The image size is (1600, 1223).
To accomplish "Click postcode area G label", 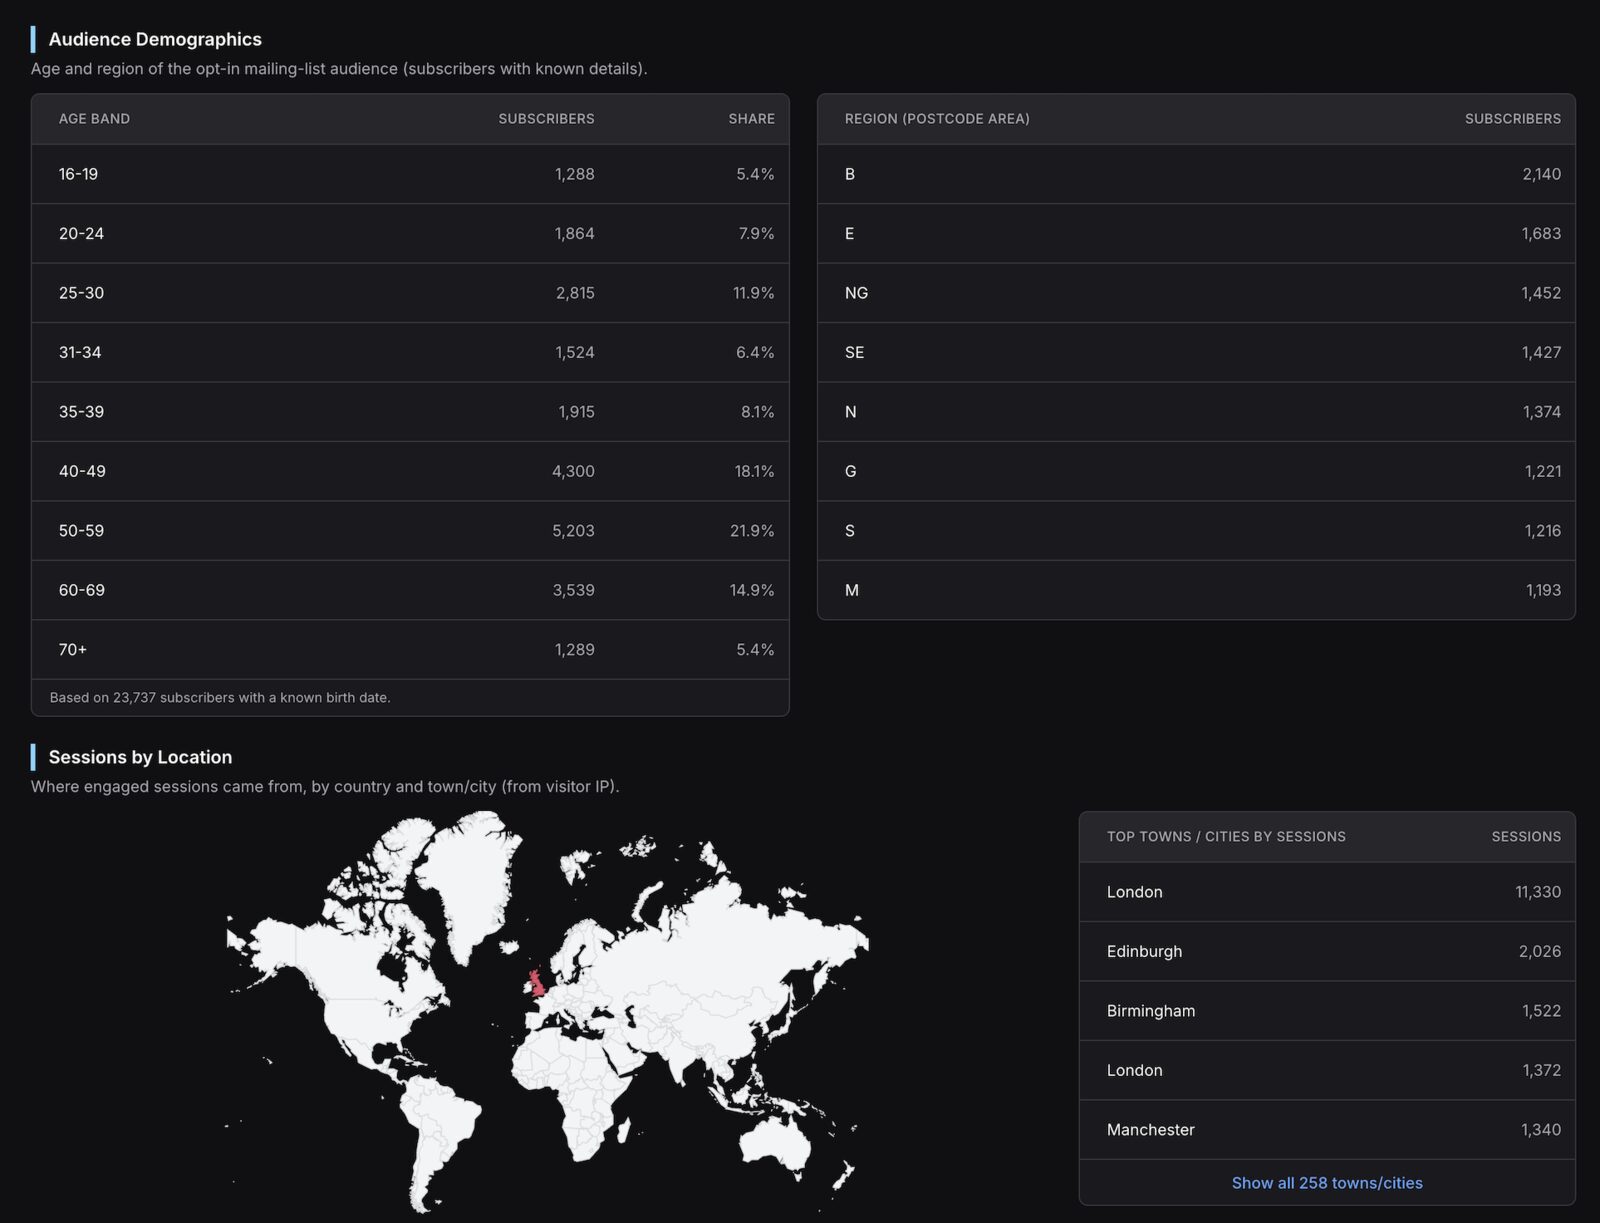I will (x=850, y=471).
